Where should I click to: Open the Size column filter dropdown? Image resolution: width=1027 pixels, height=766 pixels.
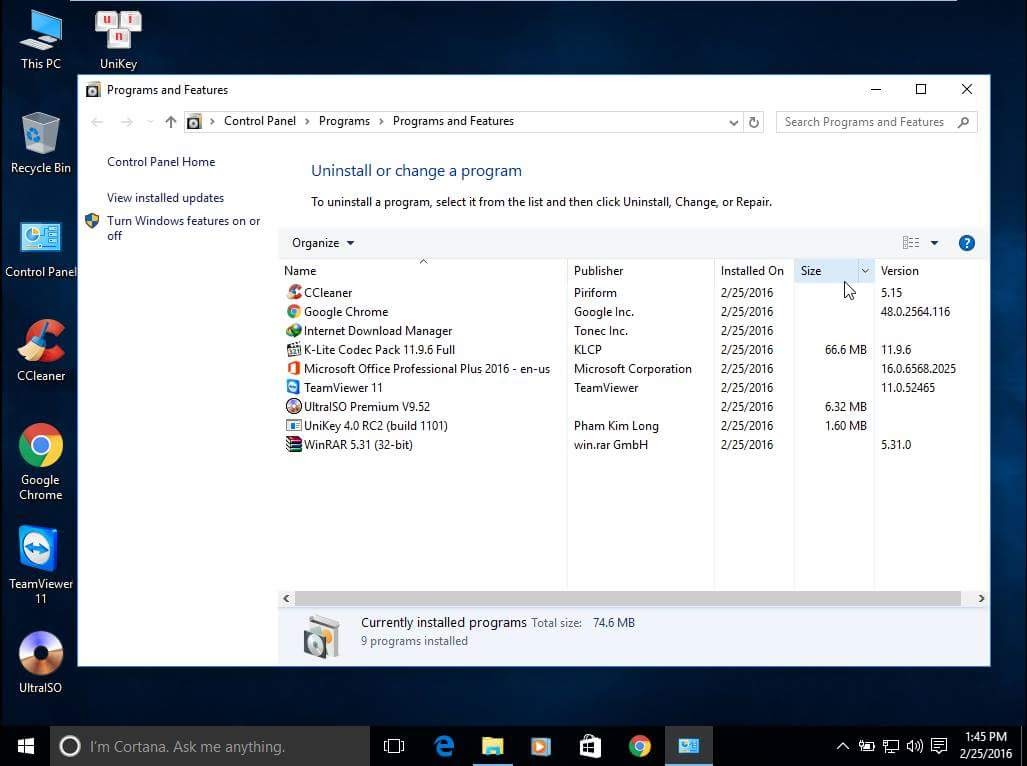click(x=865, y=270)
